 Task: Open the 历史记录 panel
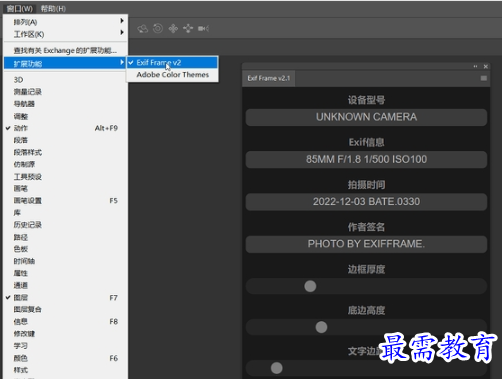pos(66,225)
